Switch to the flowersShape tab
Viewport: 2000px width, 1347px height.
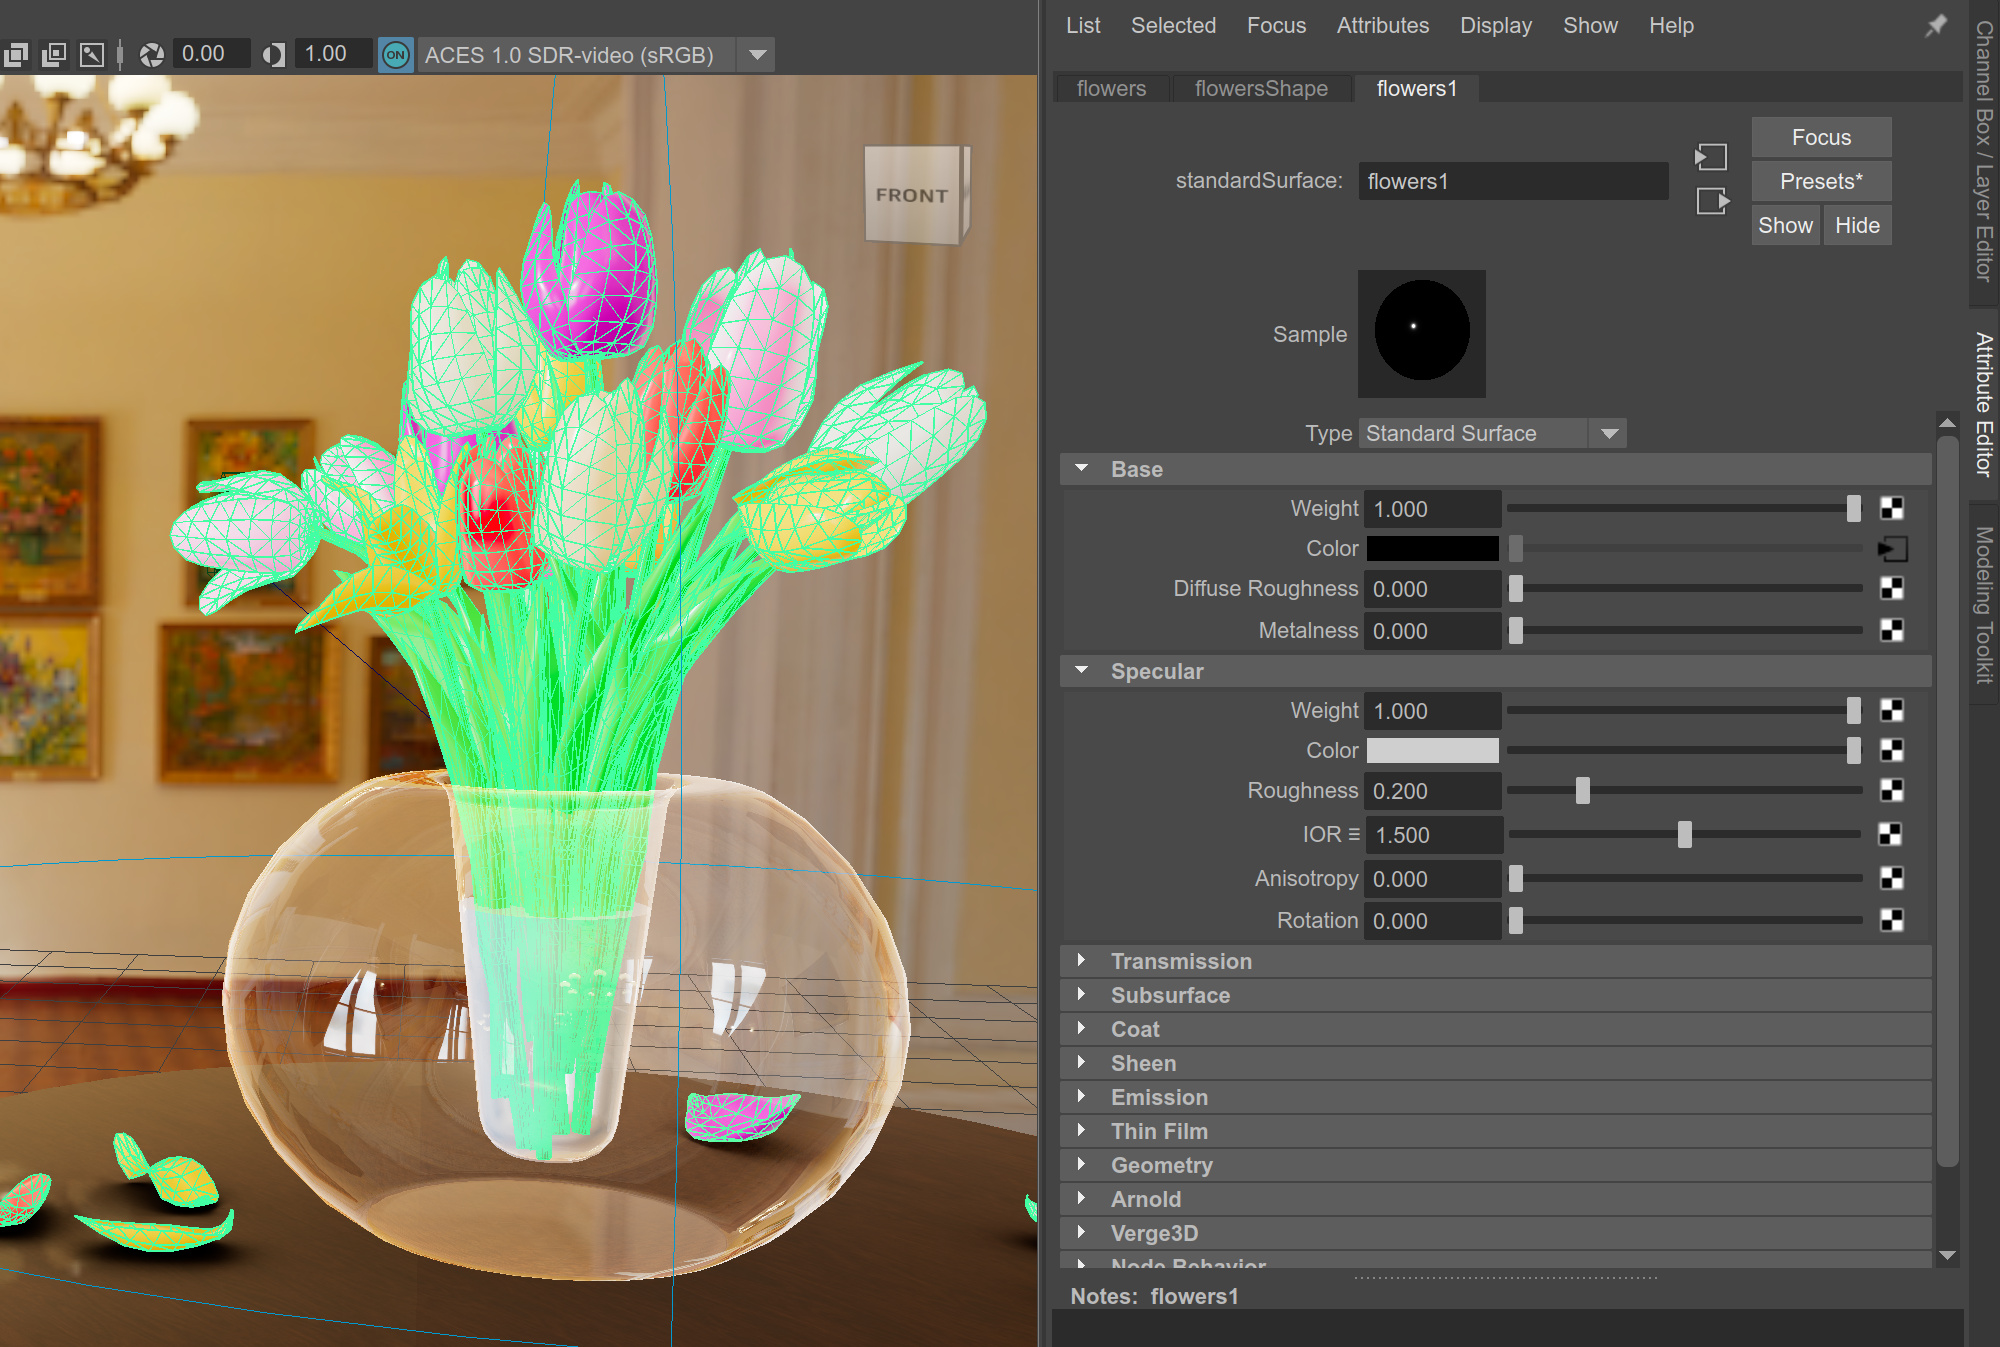[x=1261, y=88]
